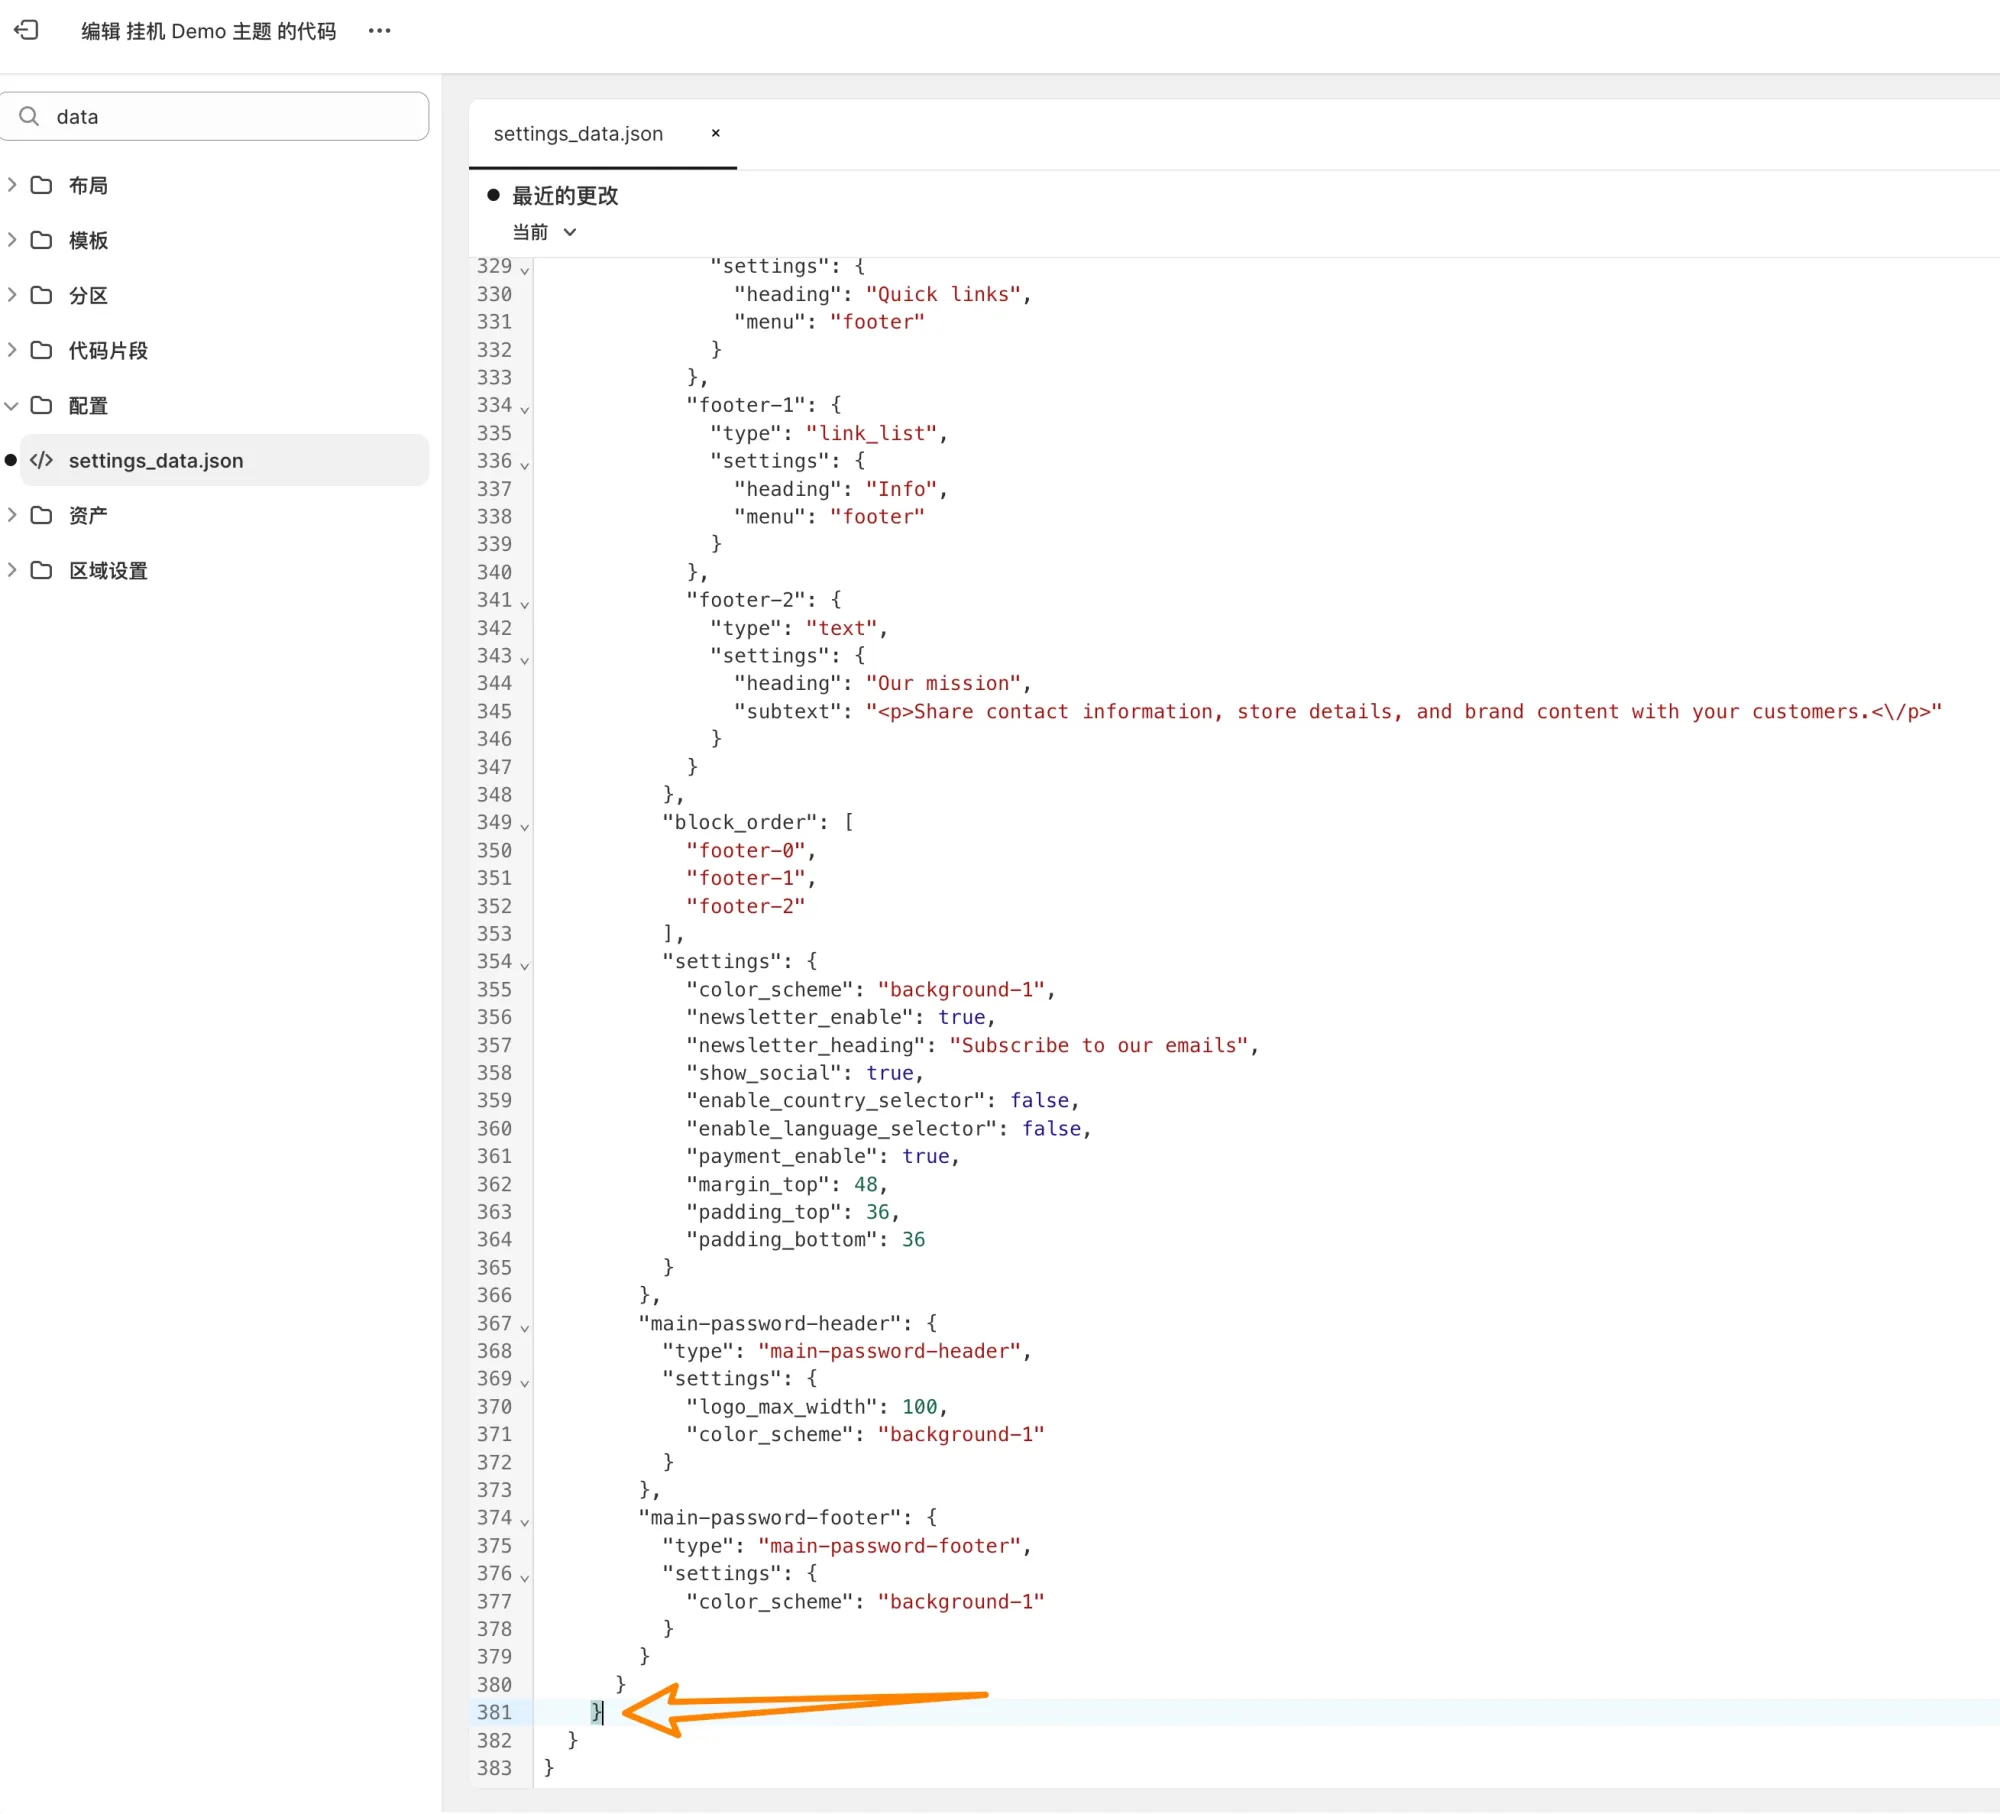Collapse the 配置 folder chevron

point(12,405)
